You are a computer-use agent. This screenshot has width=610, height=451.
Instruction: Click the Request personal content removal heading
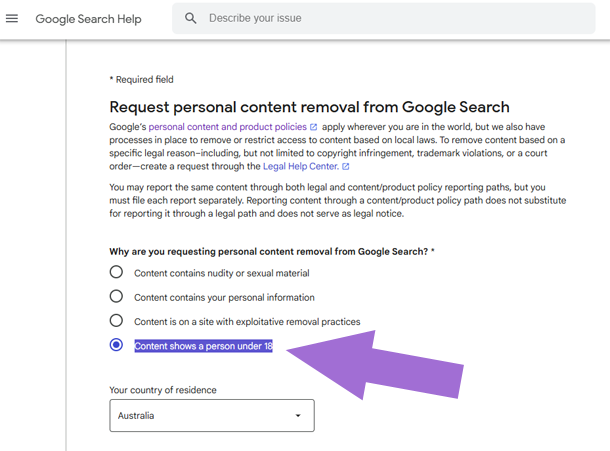(309, 107)
